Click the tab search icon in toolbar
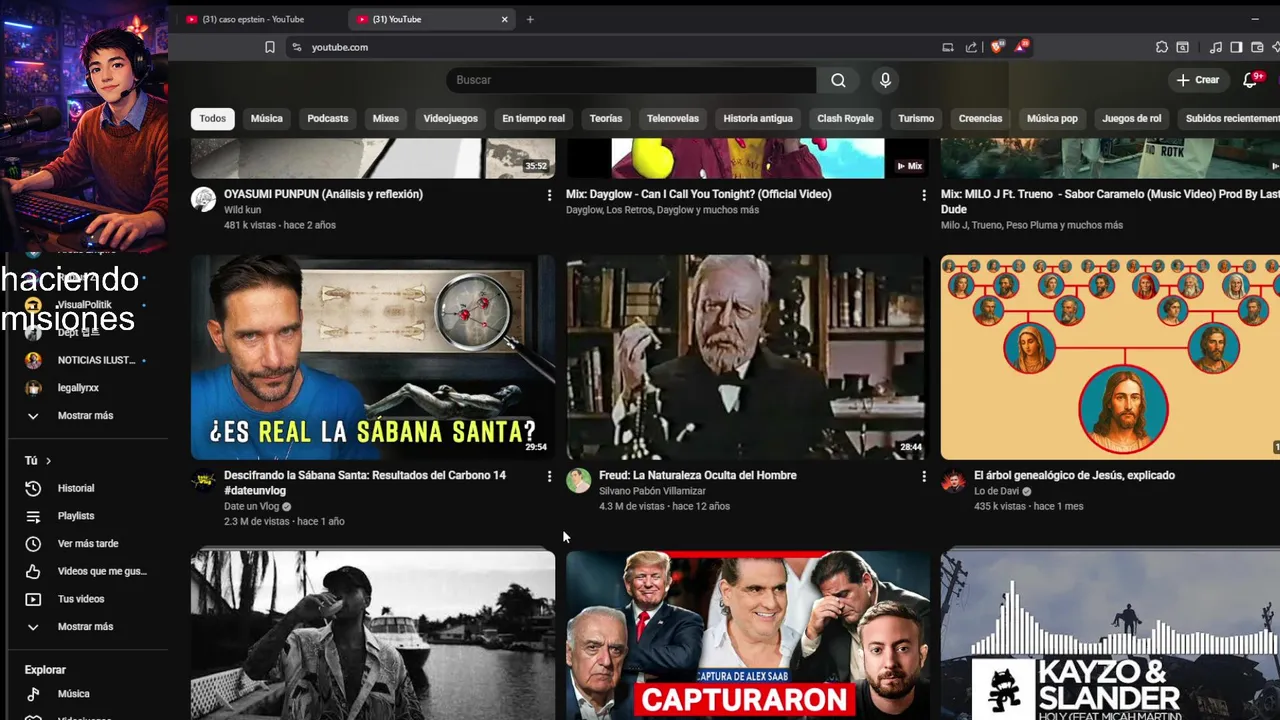 [x=1182, y=47]
